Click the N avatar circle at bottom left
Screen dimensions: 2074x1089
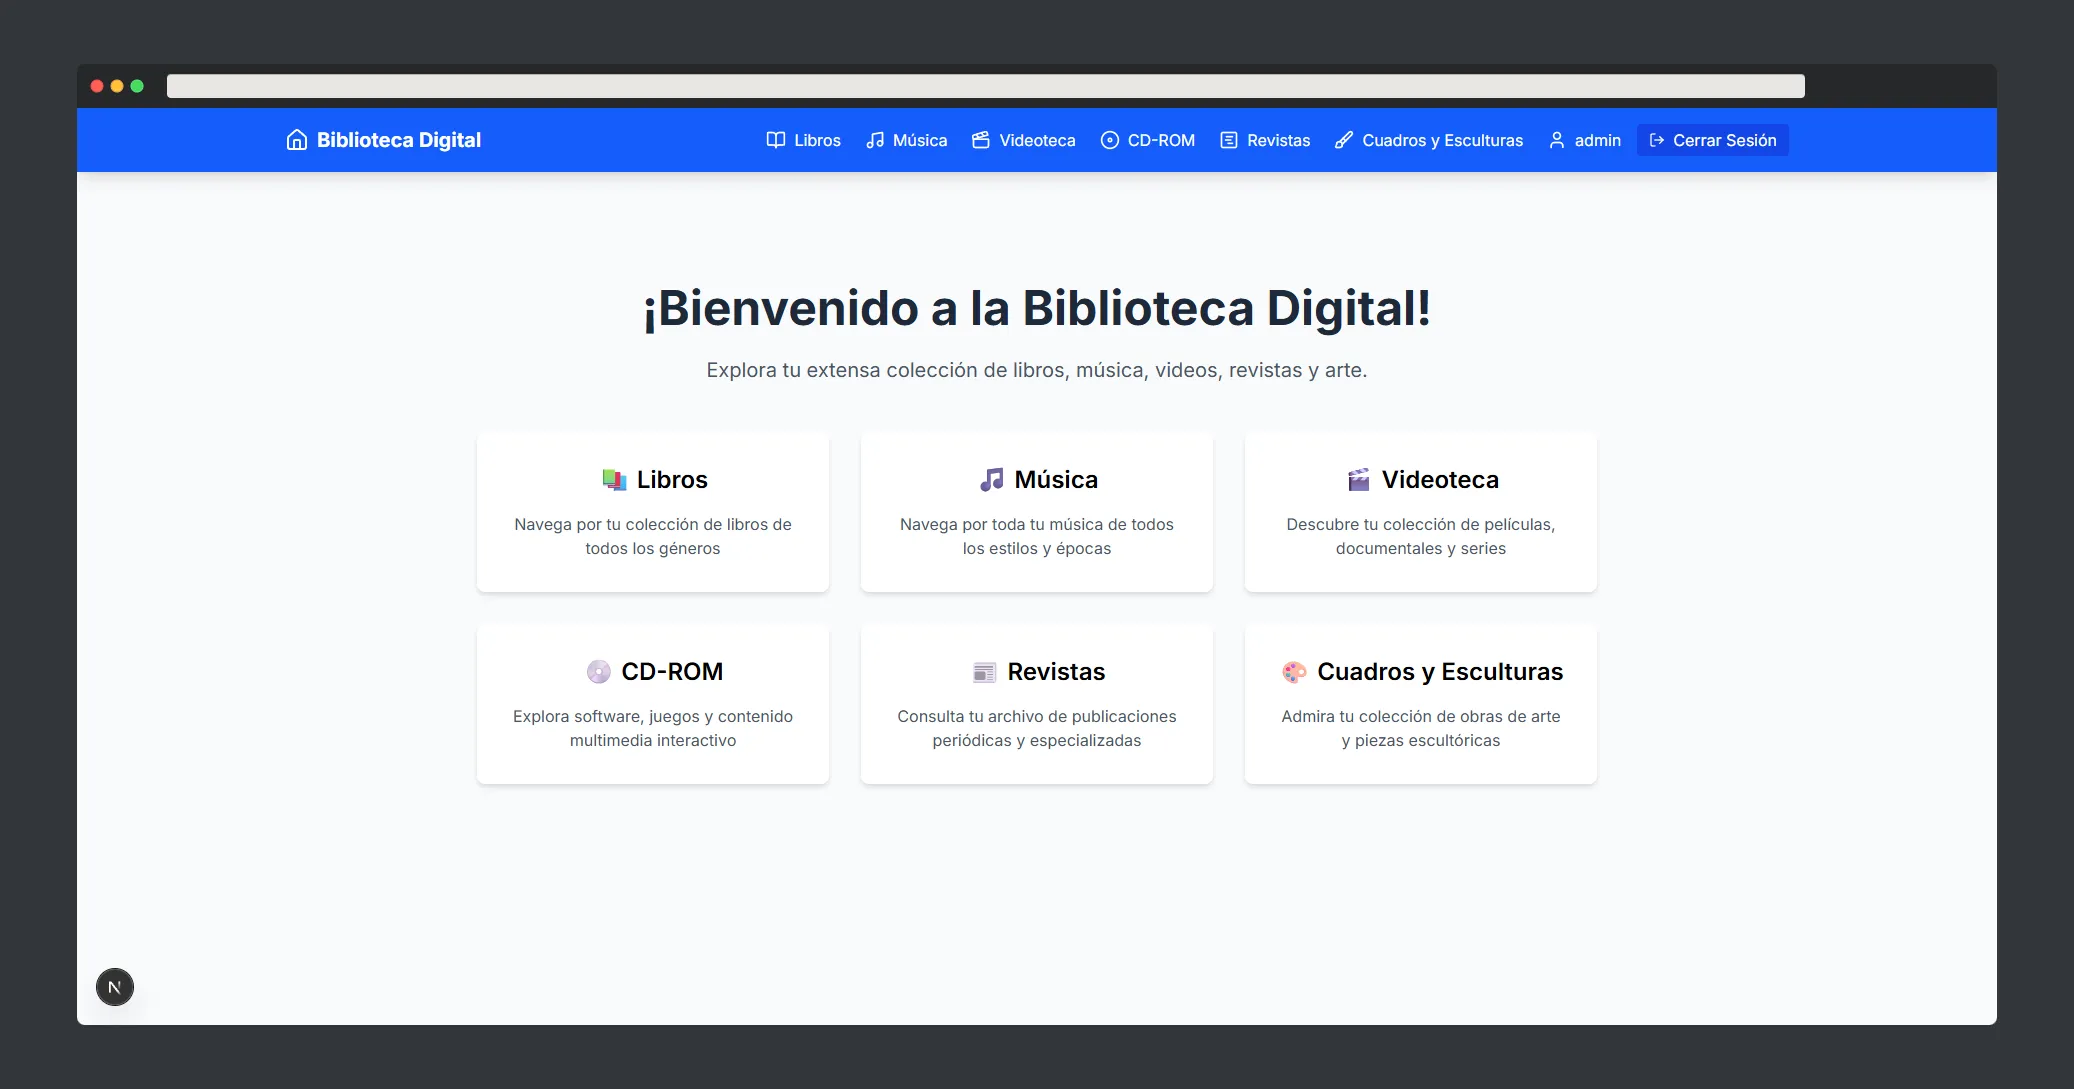[x=115, y=986]
